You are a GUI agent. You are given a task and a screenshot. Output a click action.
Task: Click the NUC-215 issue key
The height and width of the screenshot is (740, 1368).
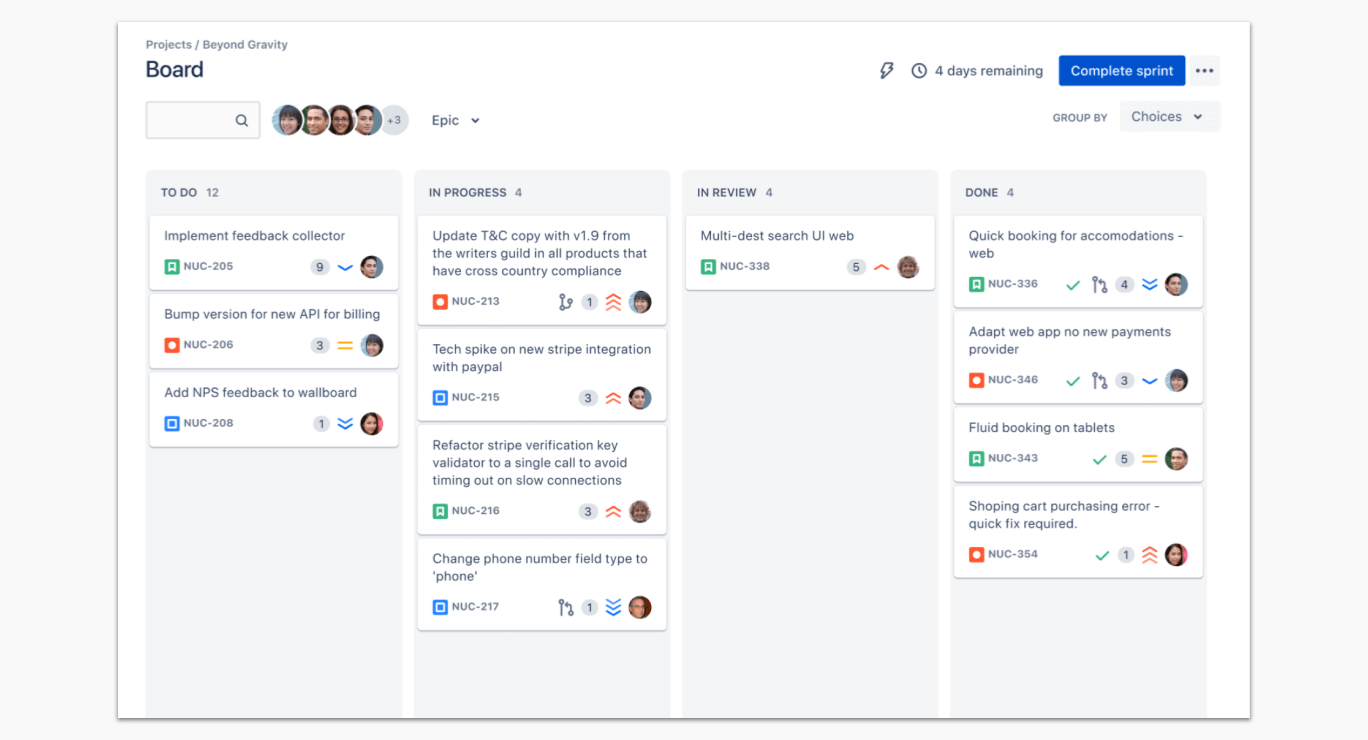[475, 397]
